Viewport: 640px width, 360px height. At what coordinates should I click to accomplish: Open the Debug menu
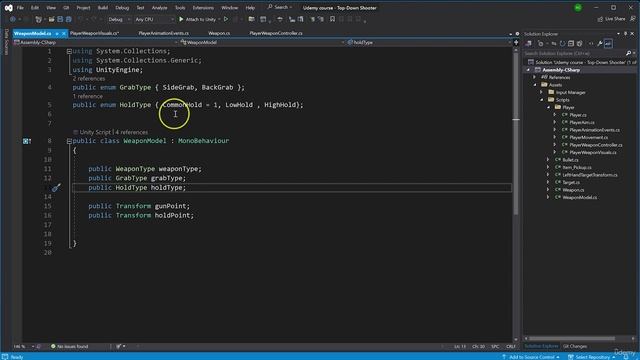(122, 8)
